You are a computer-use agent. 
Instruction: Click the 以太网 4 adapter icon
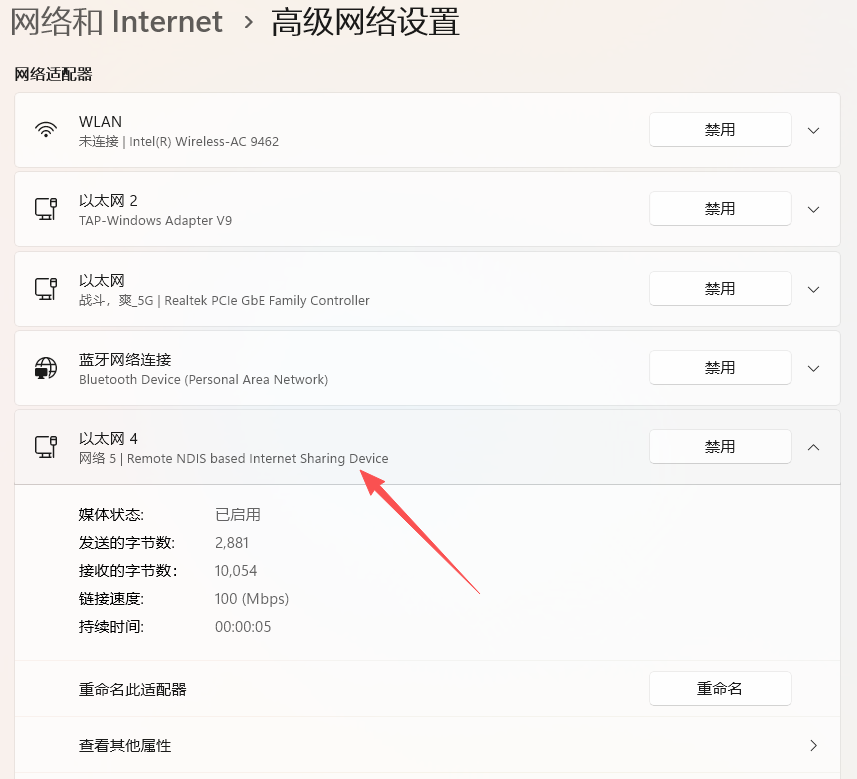[46, 446]
